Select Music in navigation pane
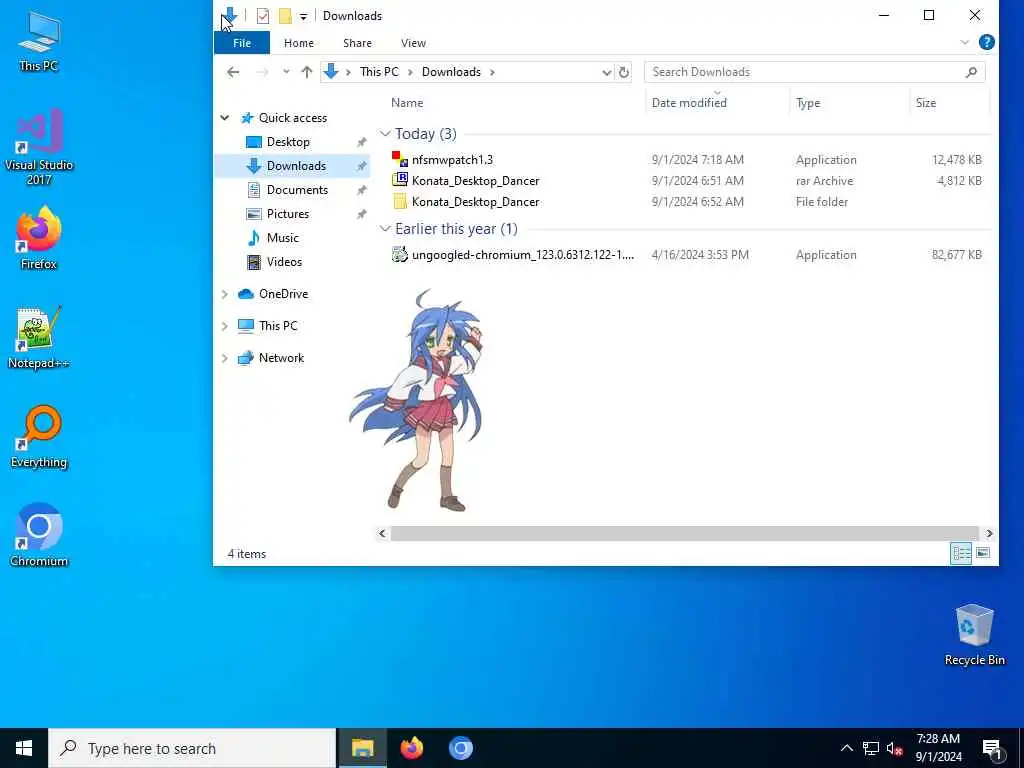The image size is (1024, 768). pyautogui.click(x=282, y=238)
